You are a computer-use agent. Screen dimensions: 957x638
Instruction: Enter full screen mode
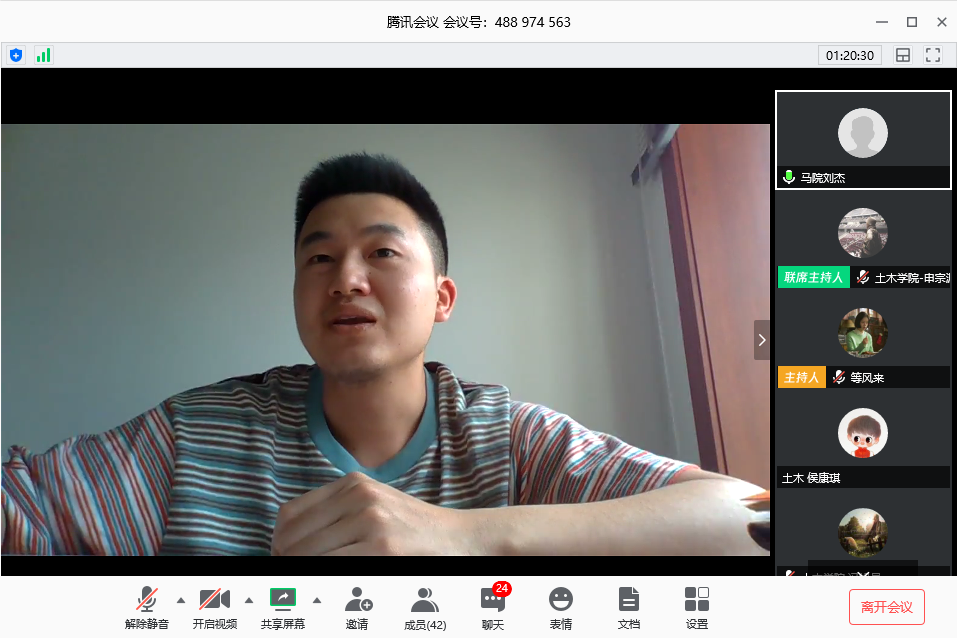coord(933,56)
